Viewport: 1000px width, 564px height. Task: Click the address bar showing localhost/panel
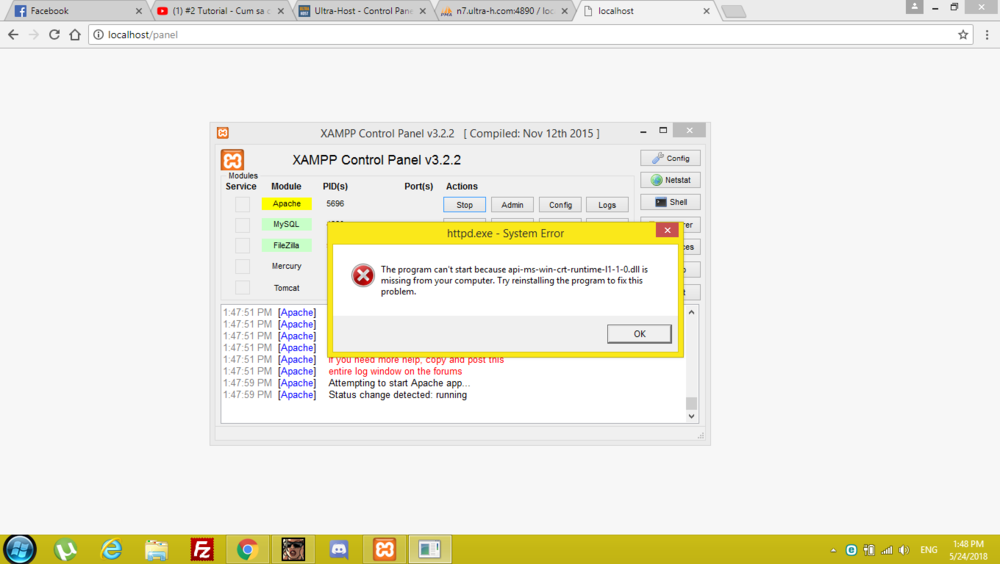point(529,34)
